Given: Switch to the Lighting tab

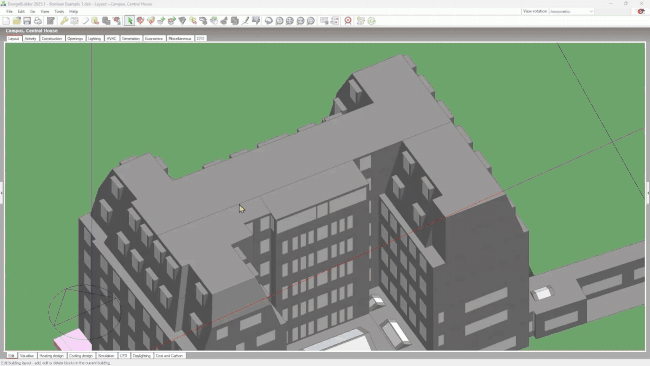Looking at the screenshot, I should click(95, 39).
